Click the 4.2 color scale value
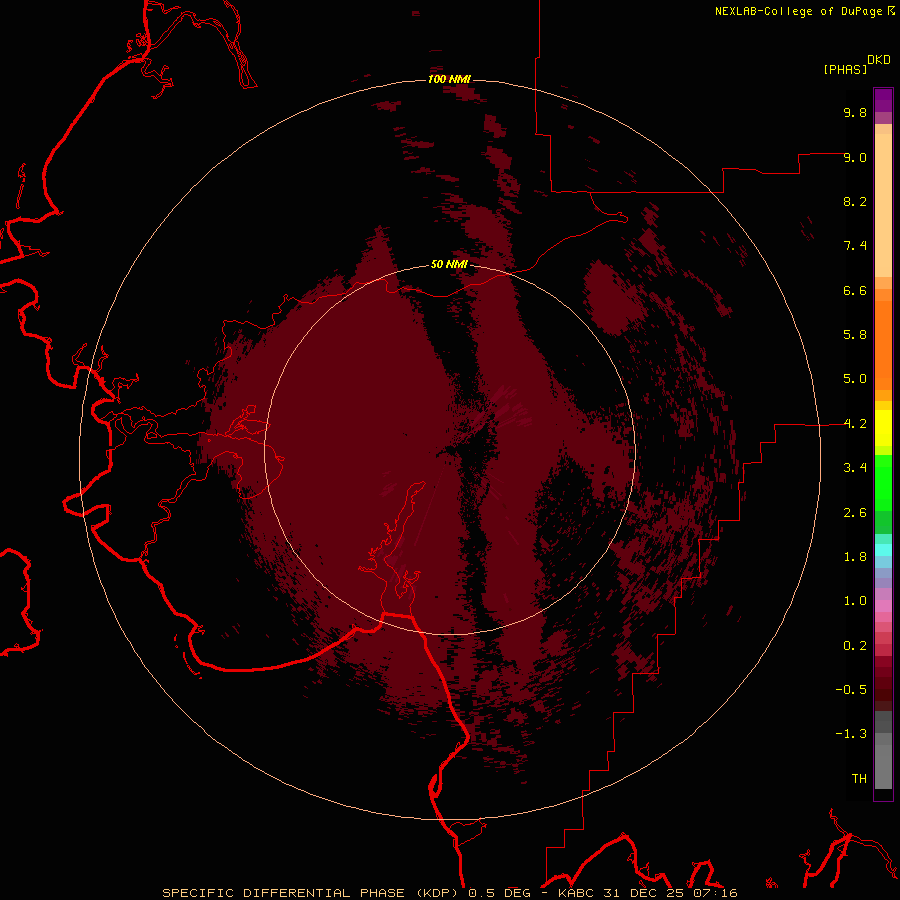The image size is (900, 900). [x=855, y=424]
